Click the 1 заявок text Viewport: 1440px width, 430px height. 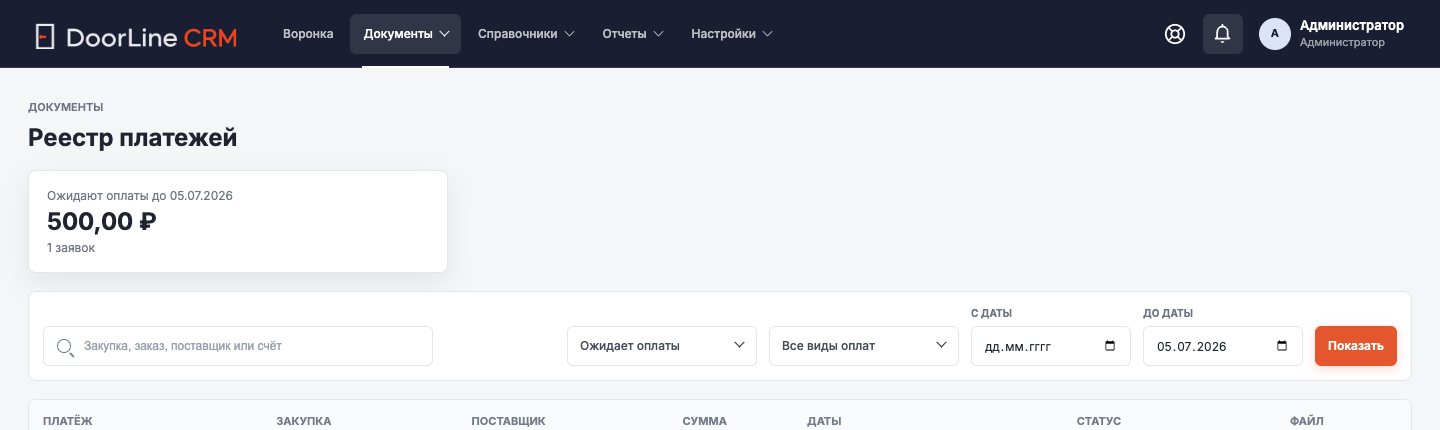point(71,247)
